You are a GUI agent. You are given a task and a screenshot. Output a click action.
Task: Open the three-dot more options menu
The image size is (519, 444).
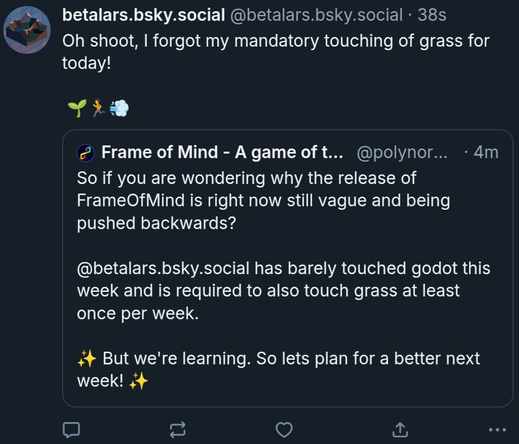[497, 430]
